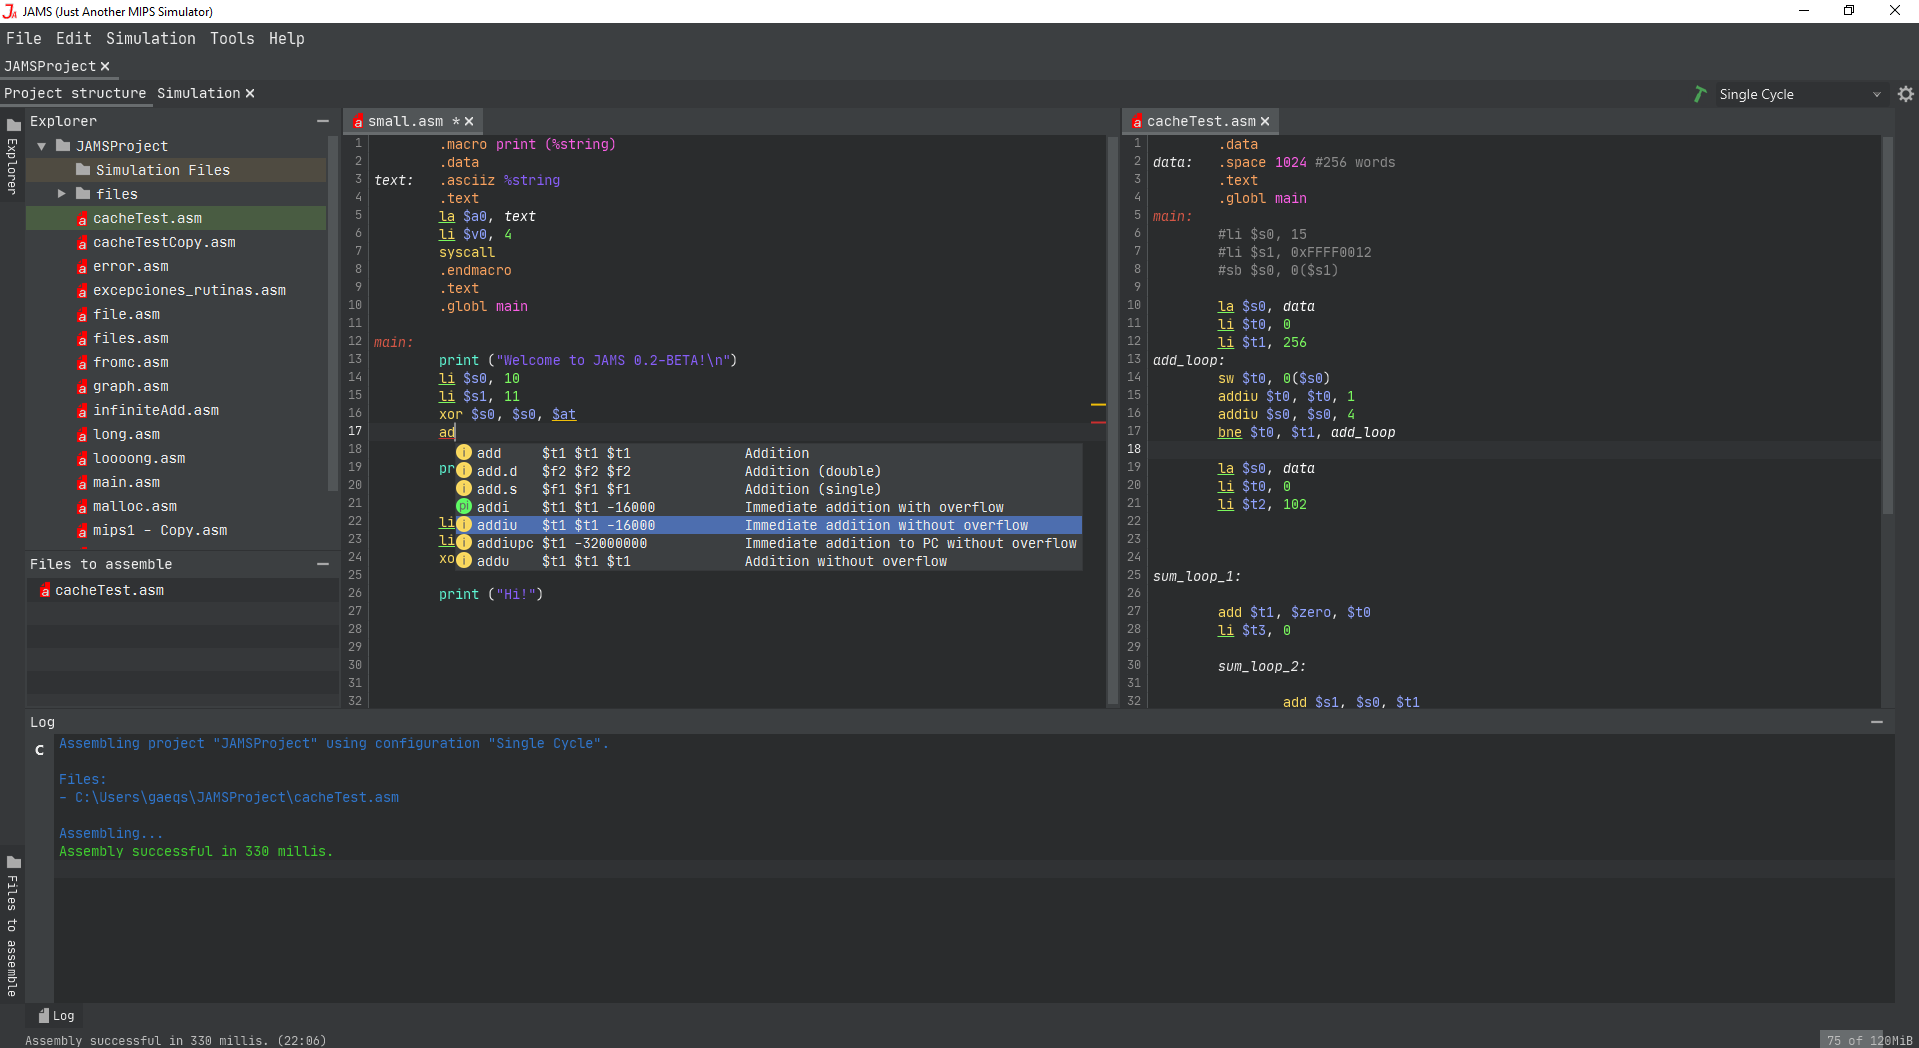Select loooong.asm in Explorer
This screenshot has width=1919, height=1048.
click(x=176, y=458)
